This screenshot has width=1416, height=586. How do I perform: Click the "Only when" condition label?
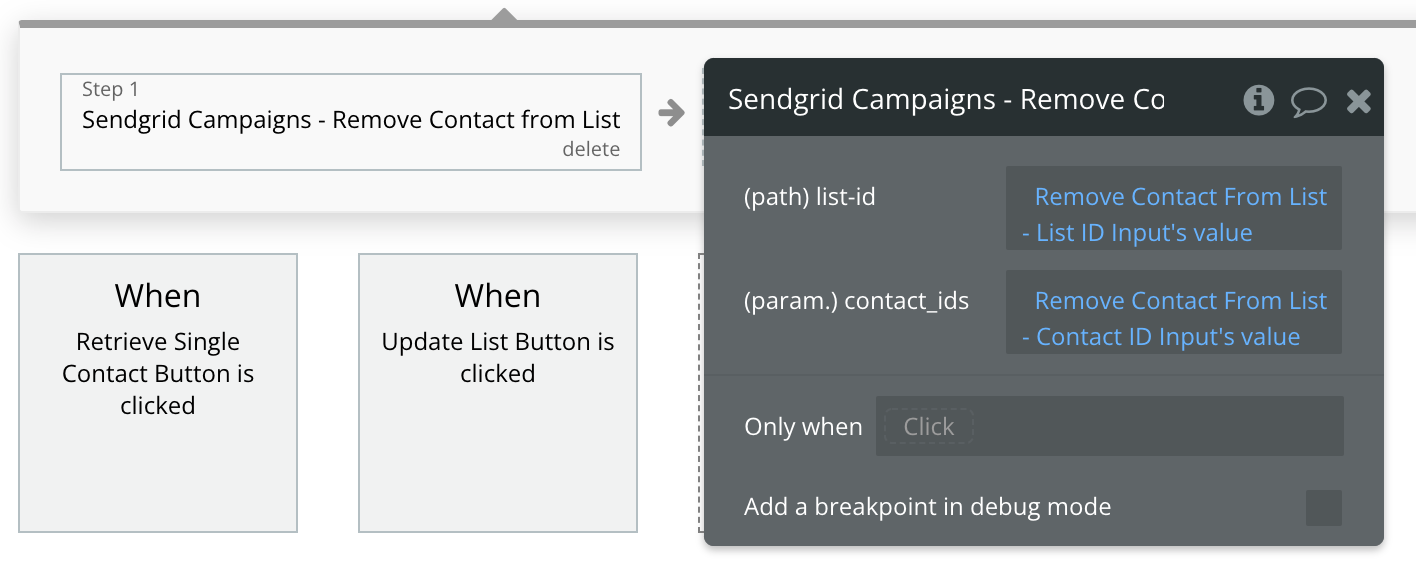click(803, 426)
